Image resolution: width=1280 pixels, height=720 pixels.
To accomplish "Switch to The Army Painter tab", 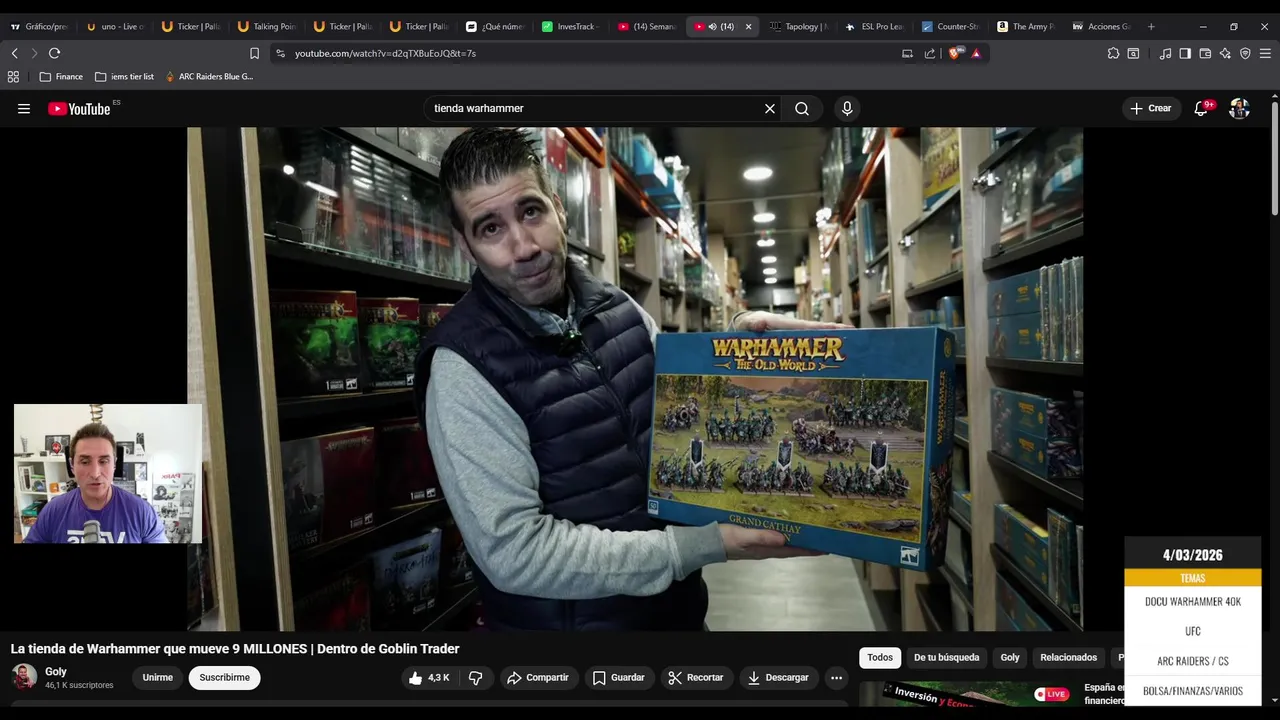I will (1026, 27).
